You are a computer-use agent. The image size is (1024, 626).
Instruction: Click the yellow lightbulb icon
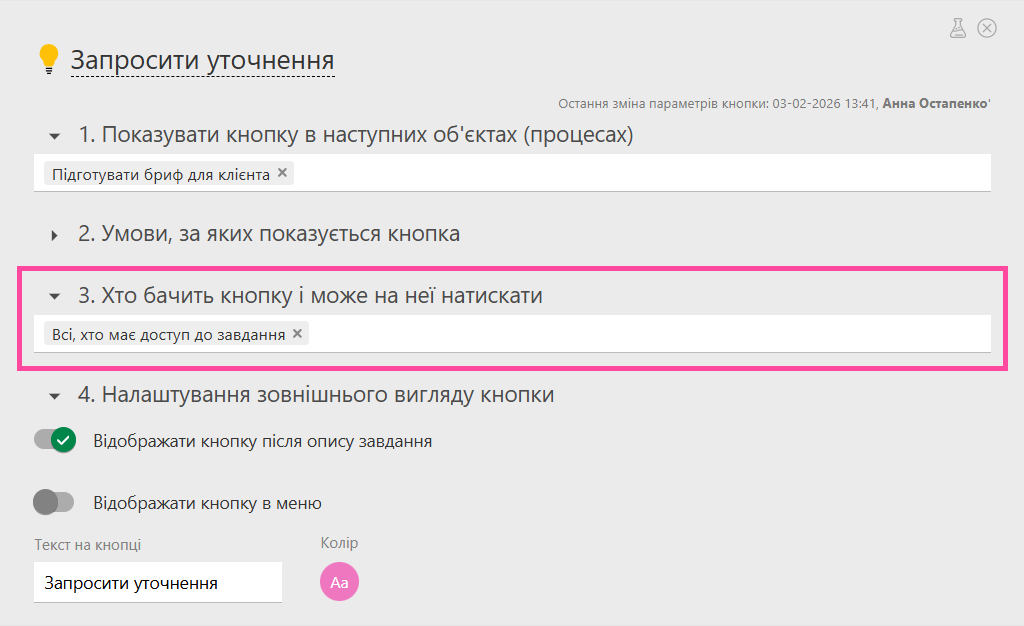click(48, 58)
